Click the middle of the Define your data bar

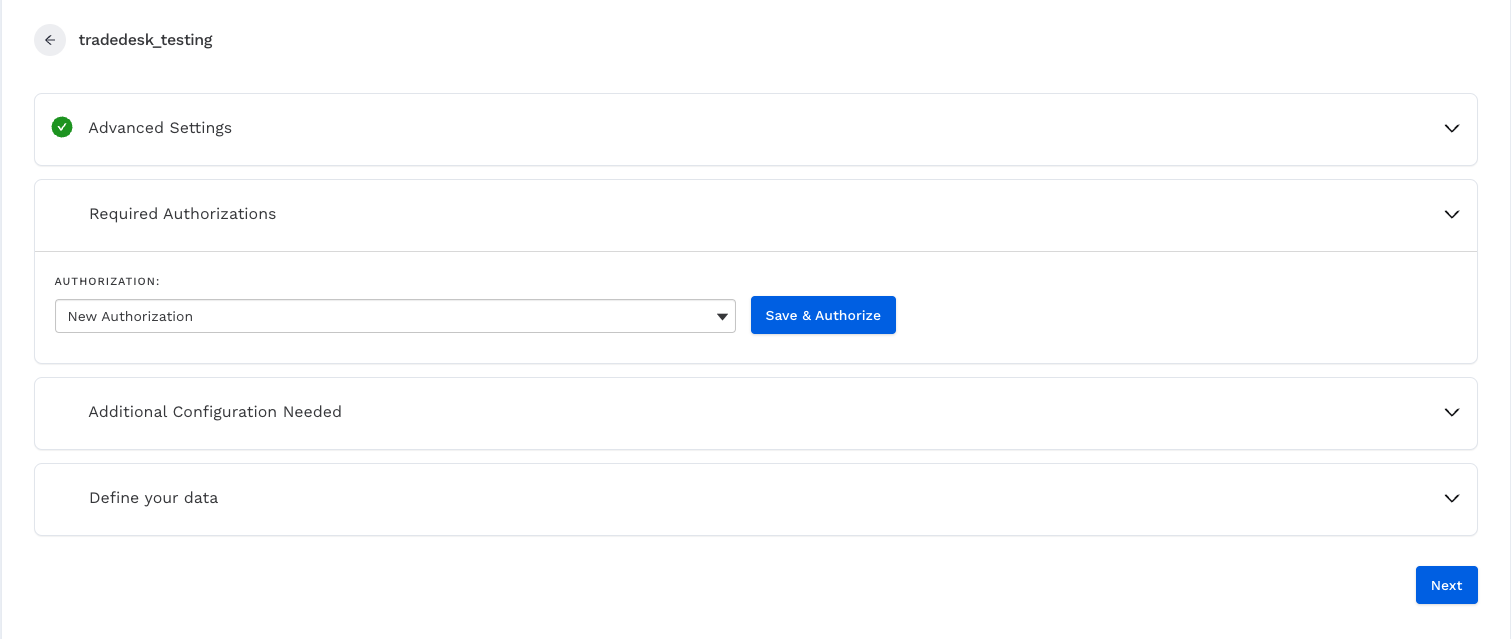(755, 499)
